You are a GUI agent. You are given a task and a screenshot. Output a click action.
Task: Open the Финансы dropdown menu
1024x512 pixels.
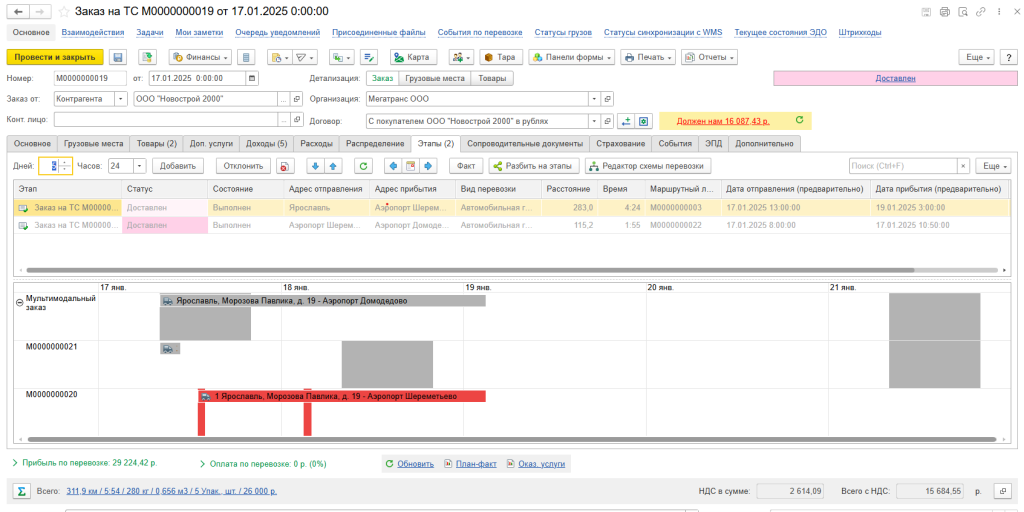201,57
